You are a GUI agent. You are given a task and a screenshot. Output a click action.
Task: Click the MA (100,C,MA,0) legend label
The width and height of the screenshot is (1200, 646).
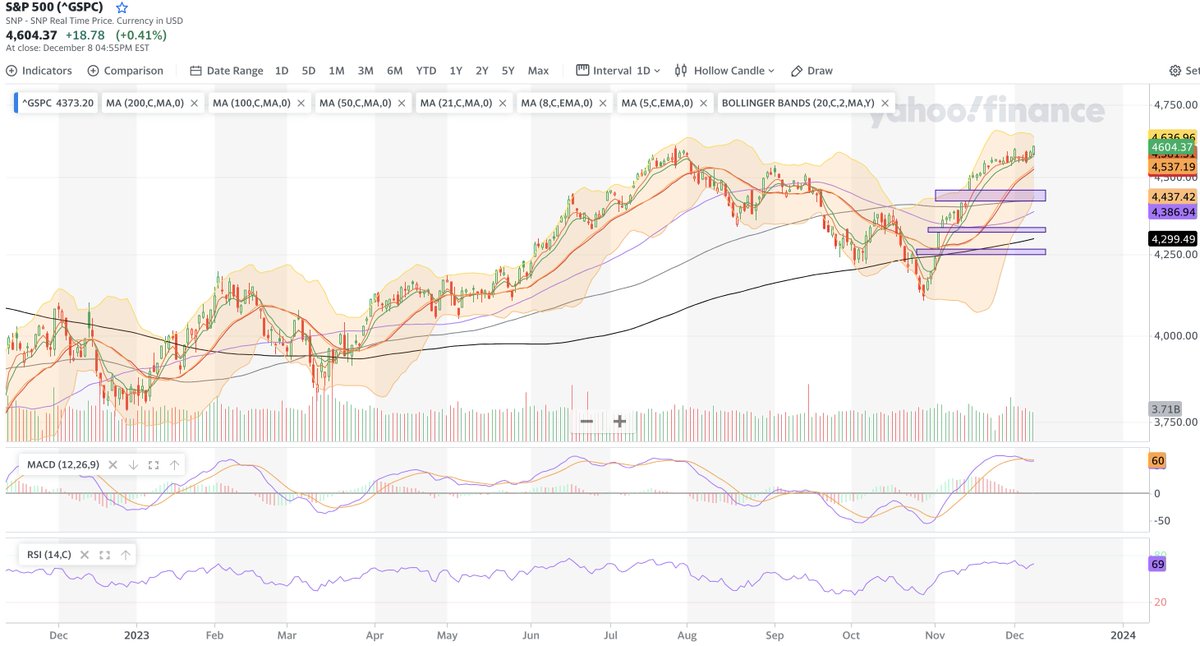point(250,103)
